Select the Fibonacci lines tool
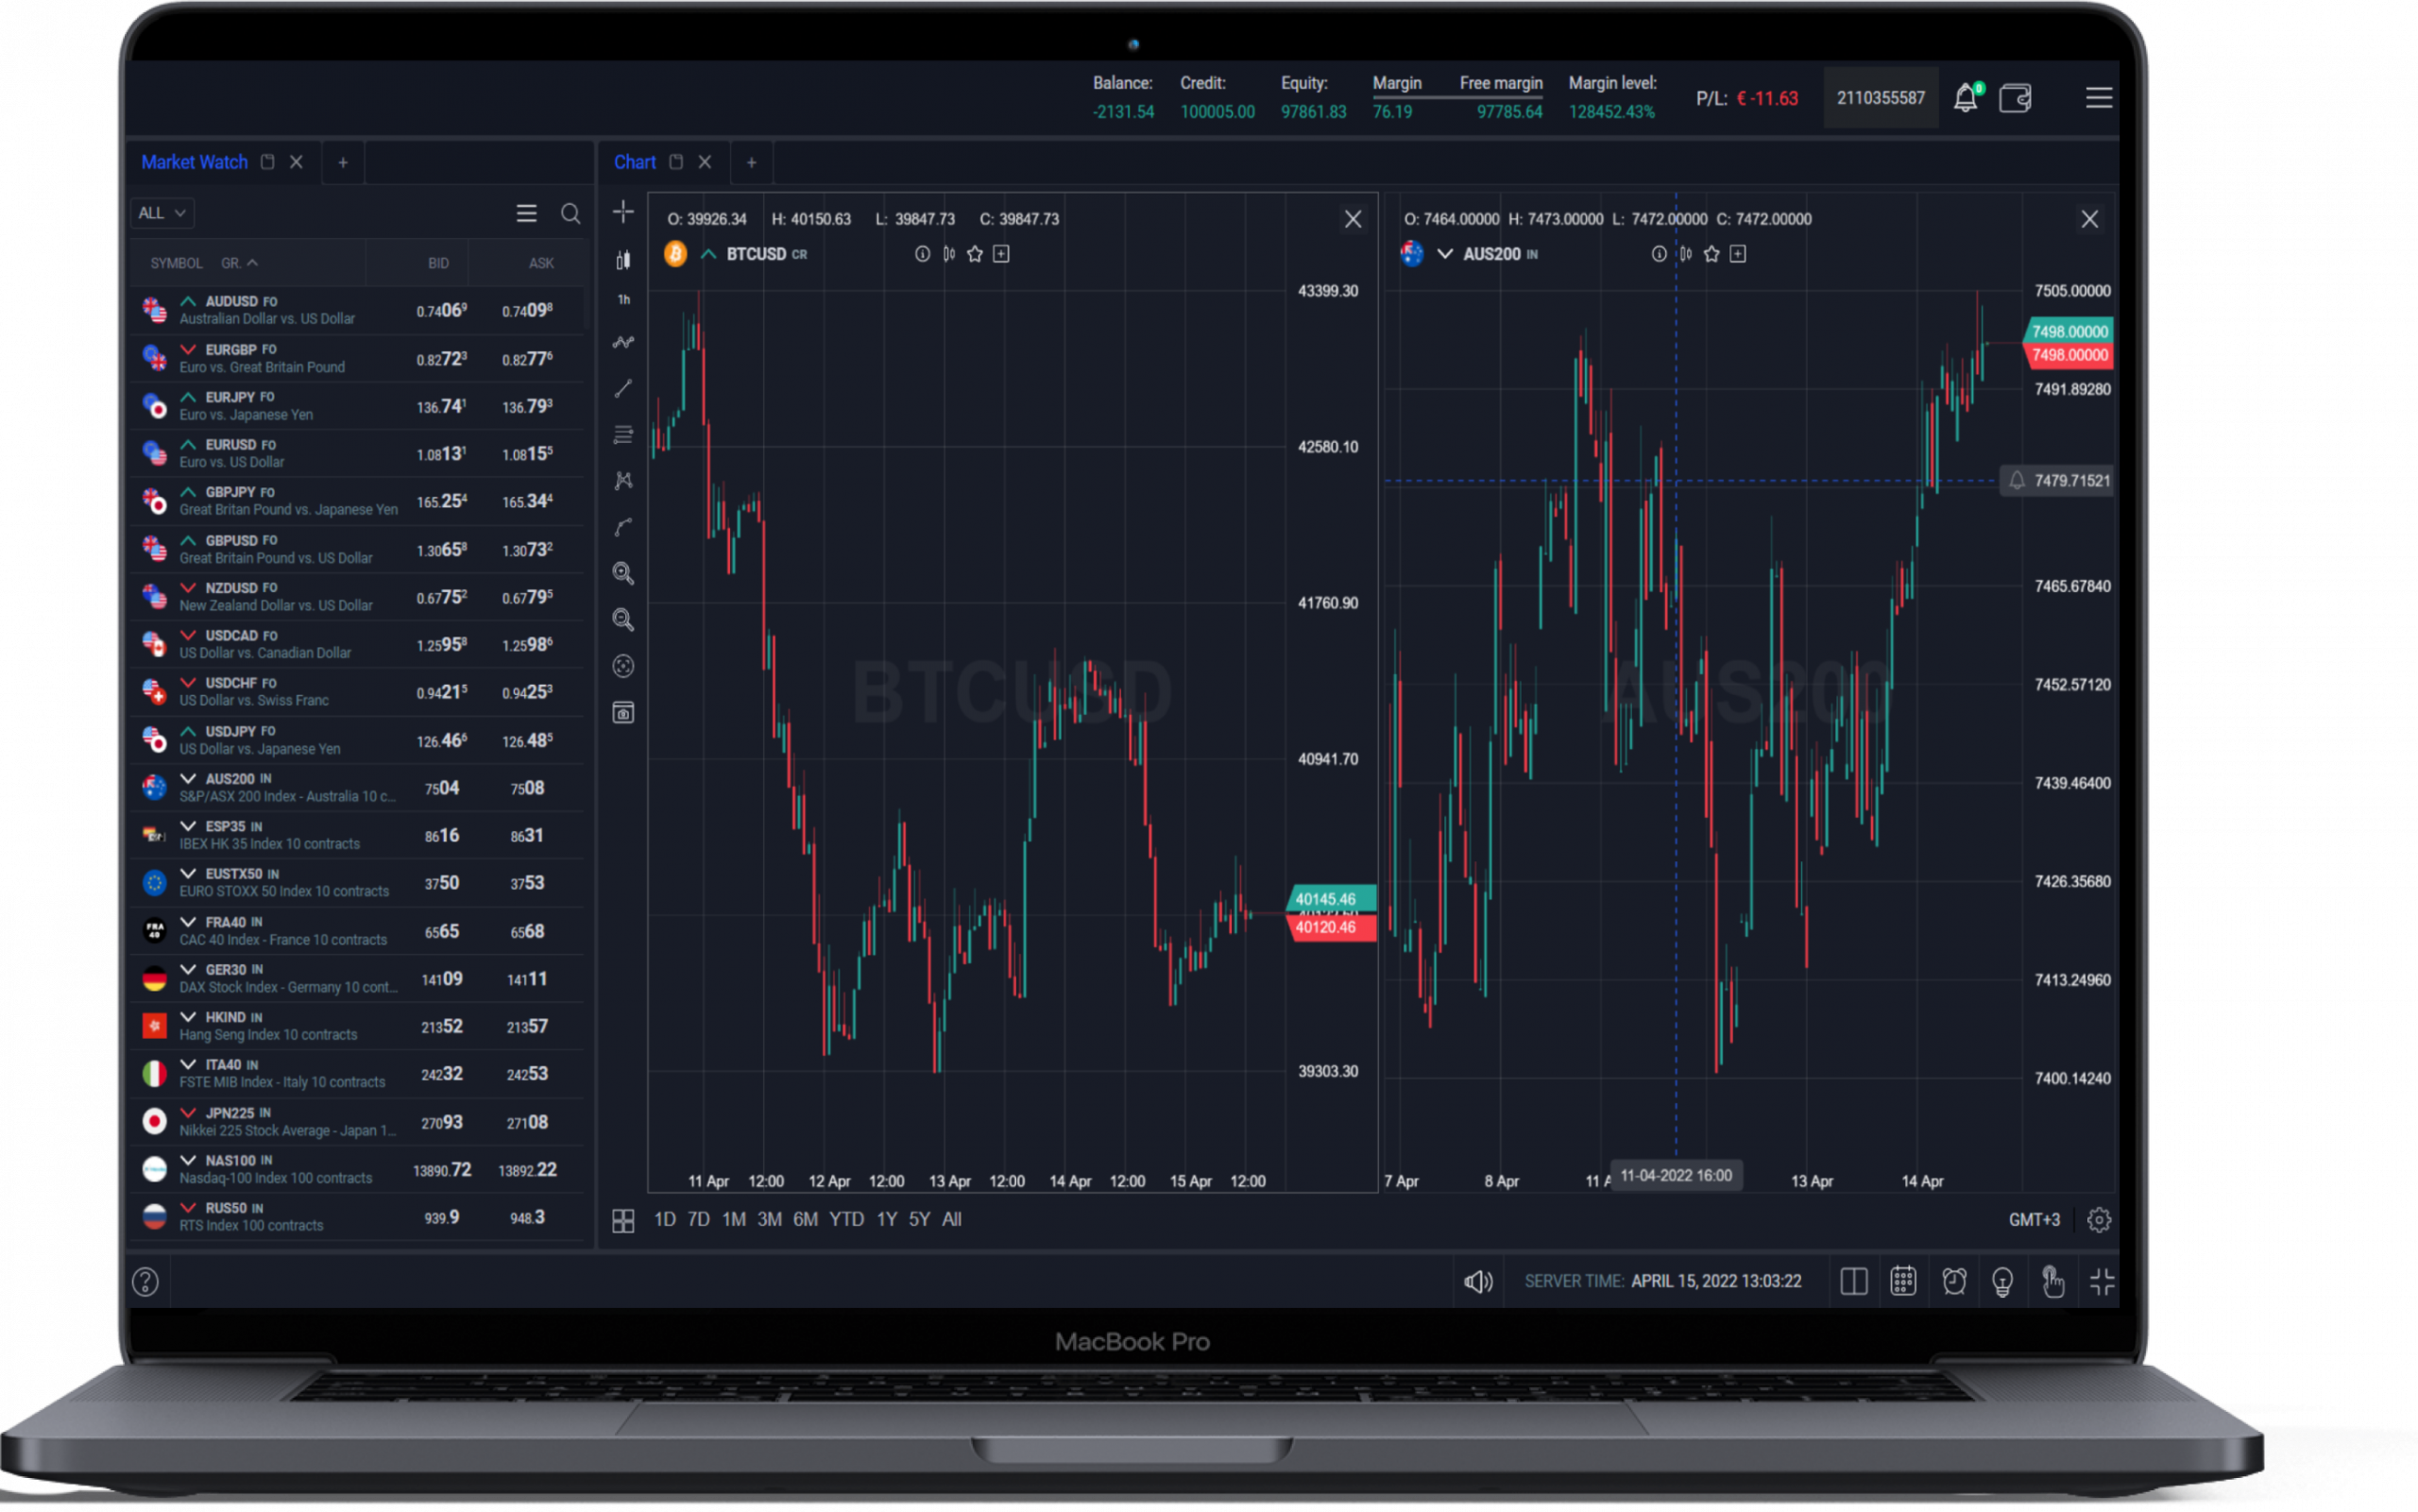Viewport: 2418px width, 1512px height. [623, 435]
